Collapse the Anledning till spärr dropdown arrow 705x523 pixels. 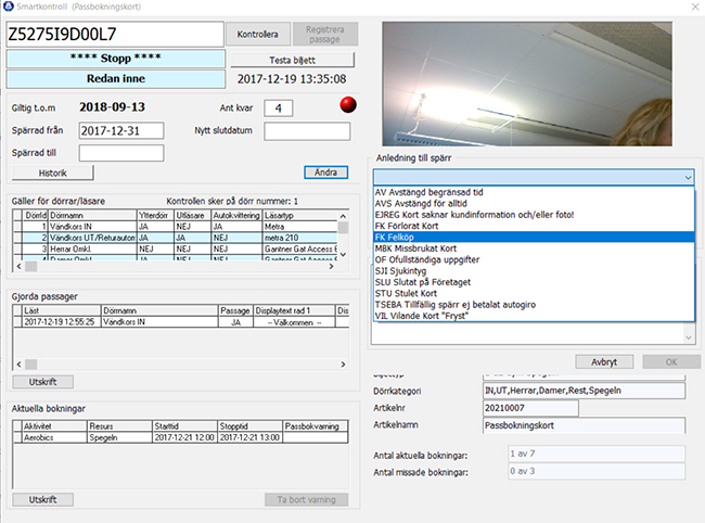[688, 177]
